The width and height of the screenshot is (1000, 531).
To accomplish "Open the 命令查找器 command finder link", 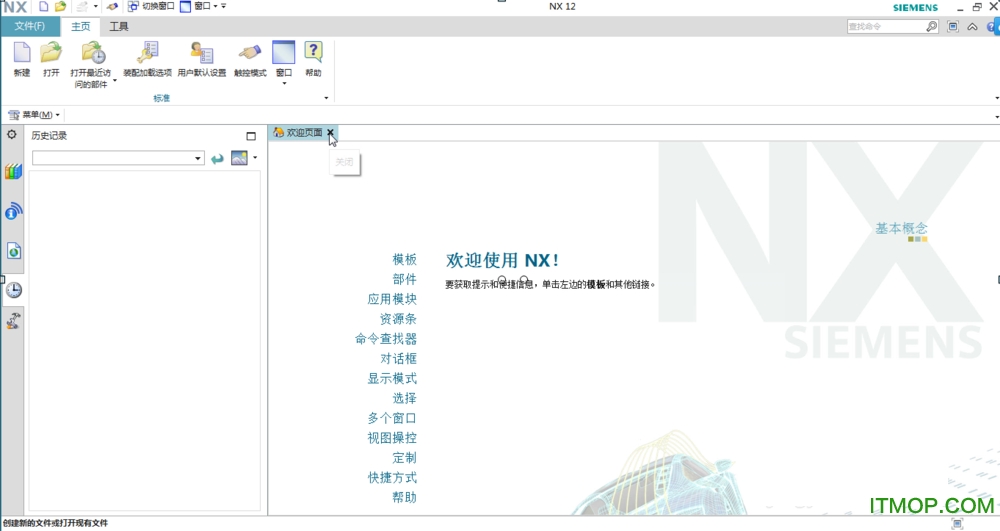I will click(x=386, y=338).
